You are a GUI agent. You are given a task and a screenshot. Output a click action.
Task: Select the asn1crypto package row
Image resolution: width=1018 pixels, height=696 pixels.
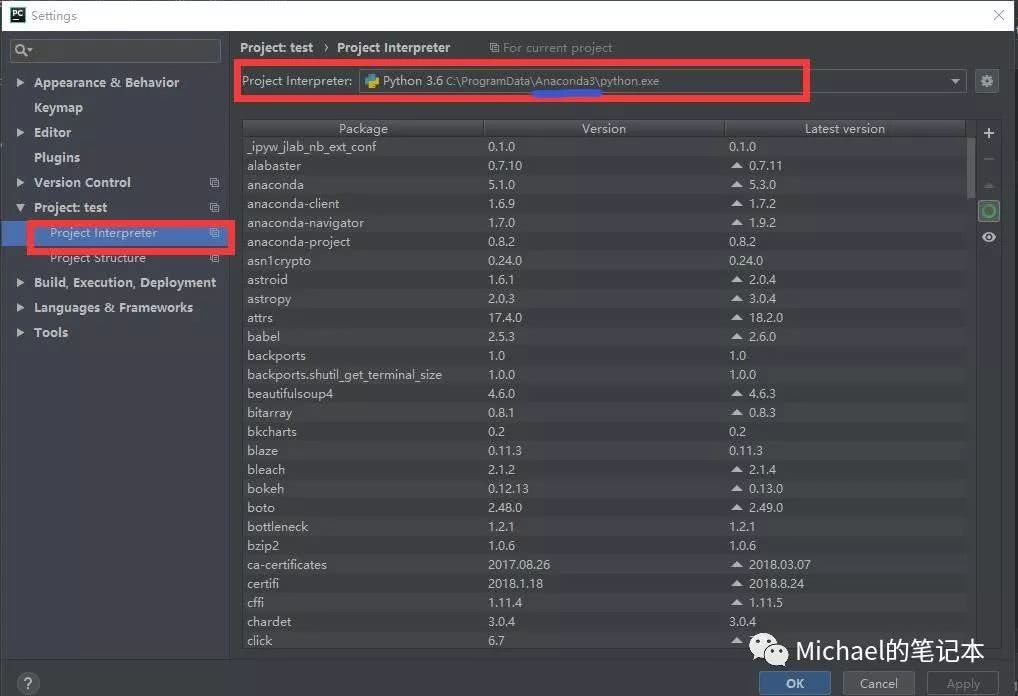click(x=604, y=260)
